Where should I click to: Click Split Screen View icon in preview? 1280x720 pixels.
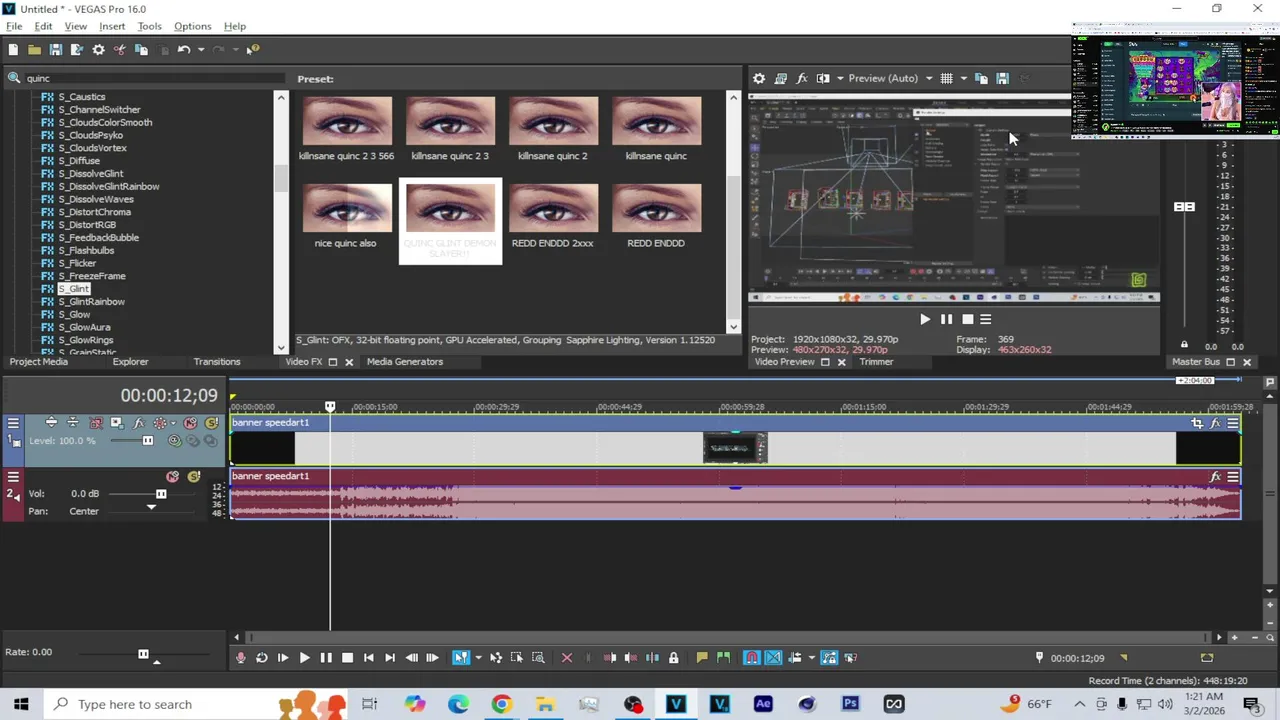[x=823, y=78]
